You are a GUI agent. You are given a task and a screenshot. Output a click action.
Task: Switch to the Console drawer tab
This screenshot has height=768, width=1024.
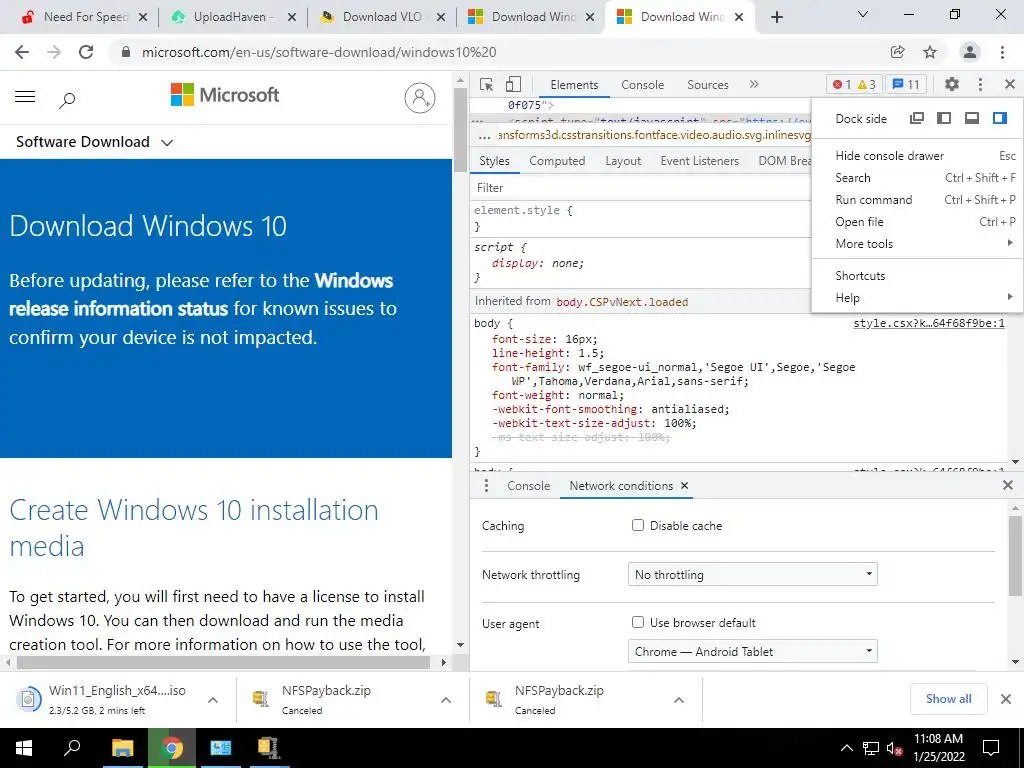[x=528, y=486]
